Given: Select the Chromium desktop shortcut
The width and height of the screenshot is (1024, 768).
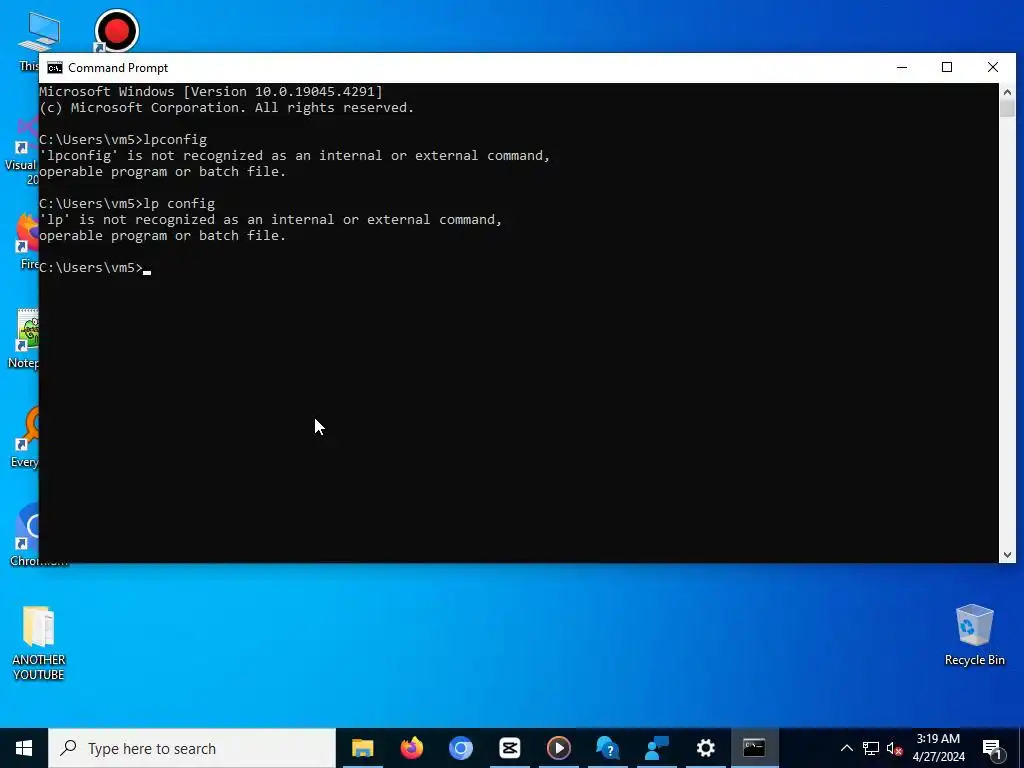Looking at the screenshot, I should click(x=25, y=534).
